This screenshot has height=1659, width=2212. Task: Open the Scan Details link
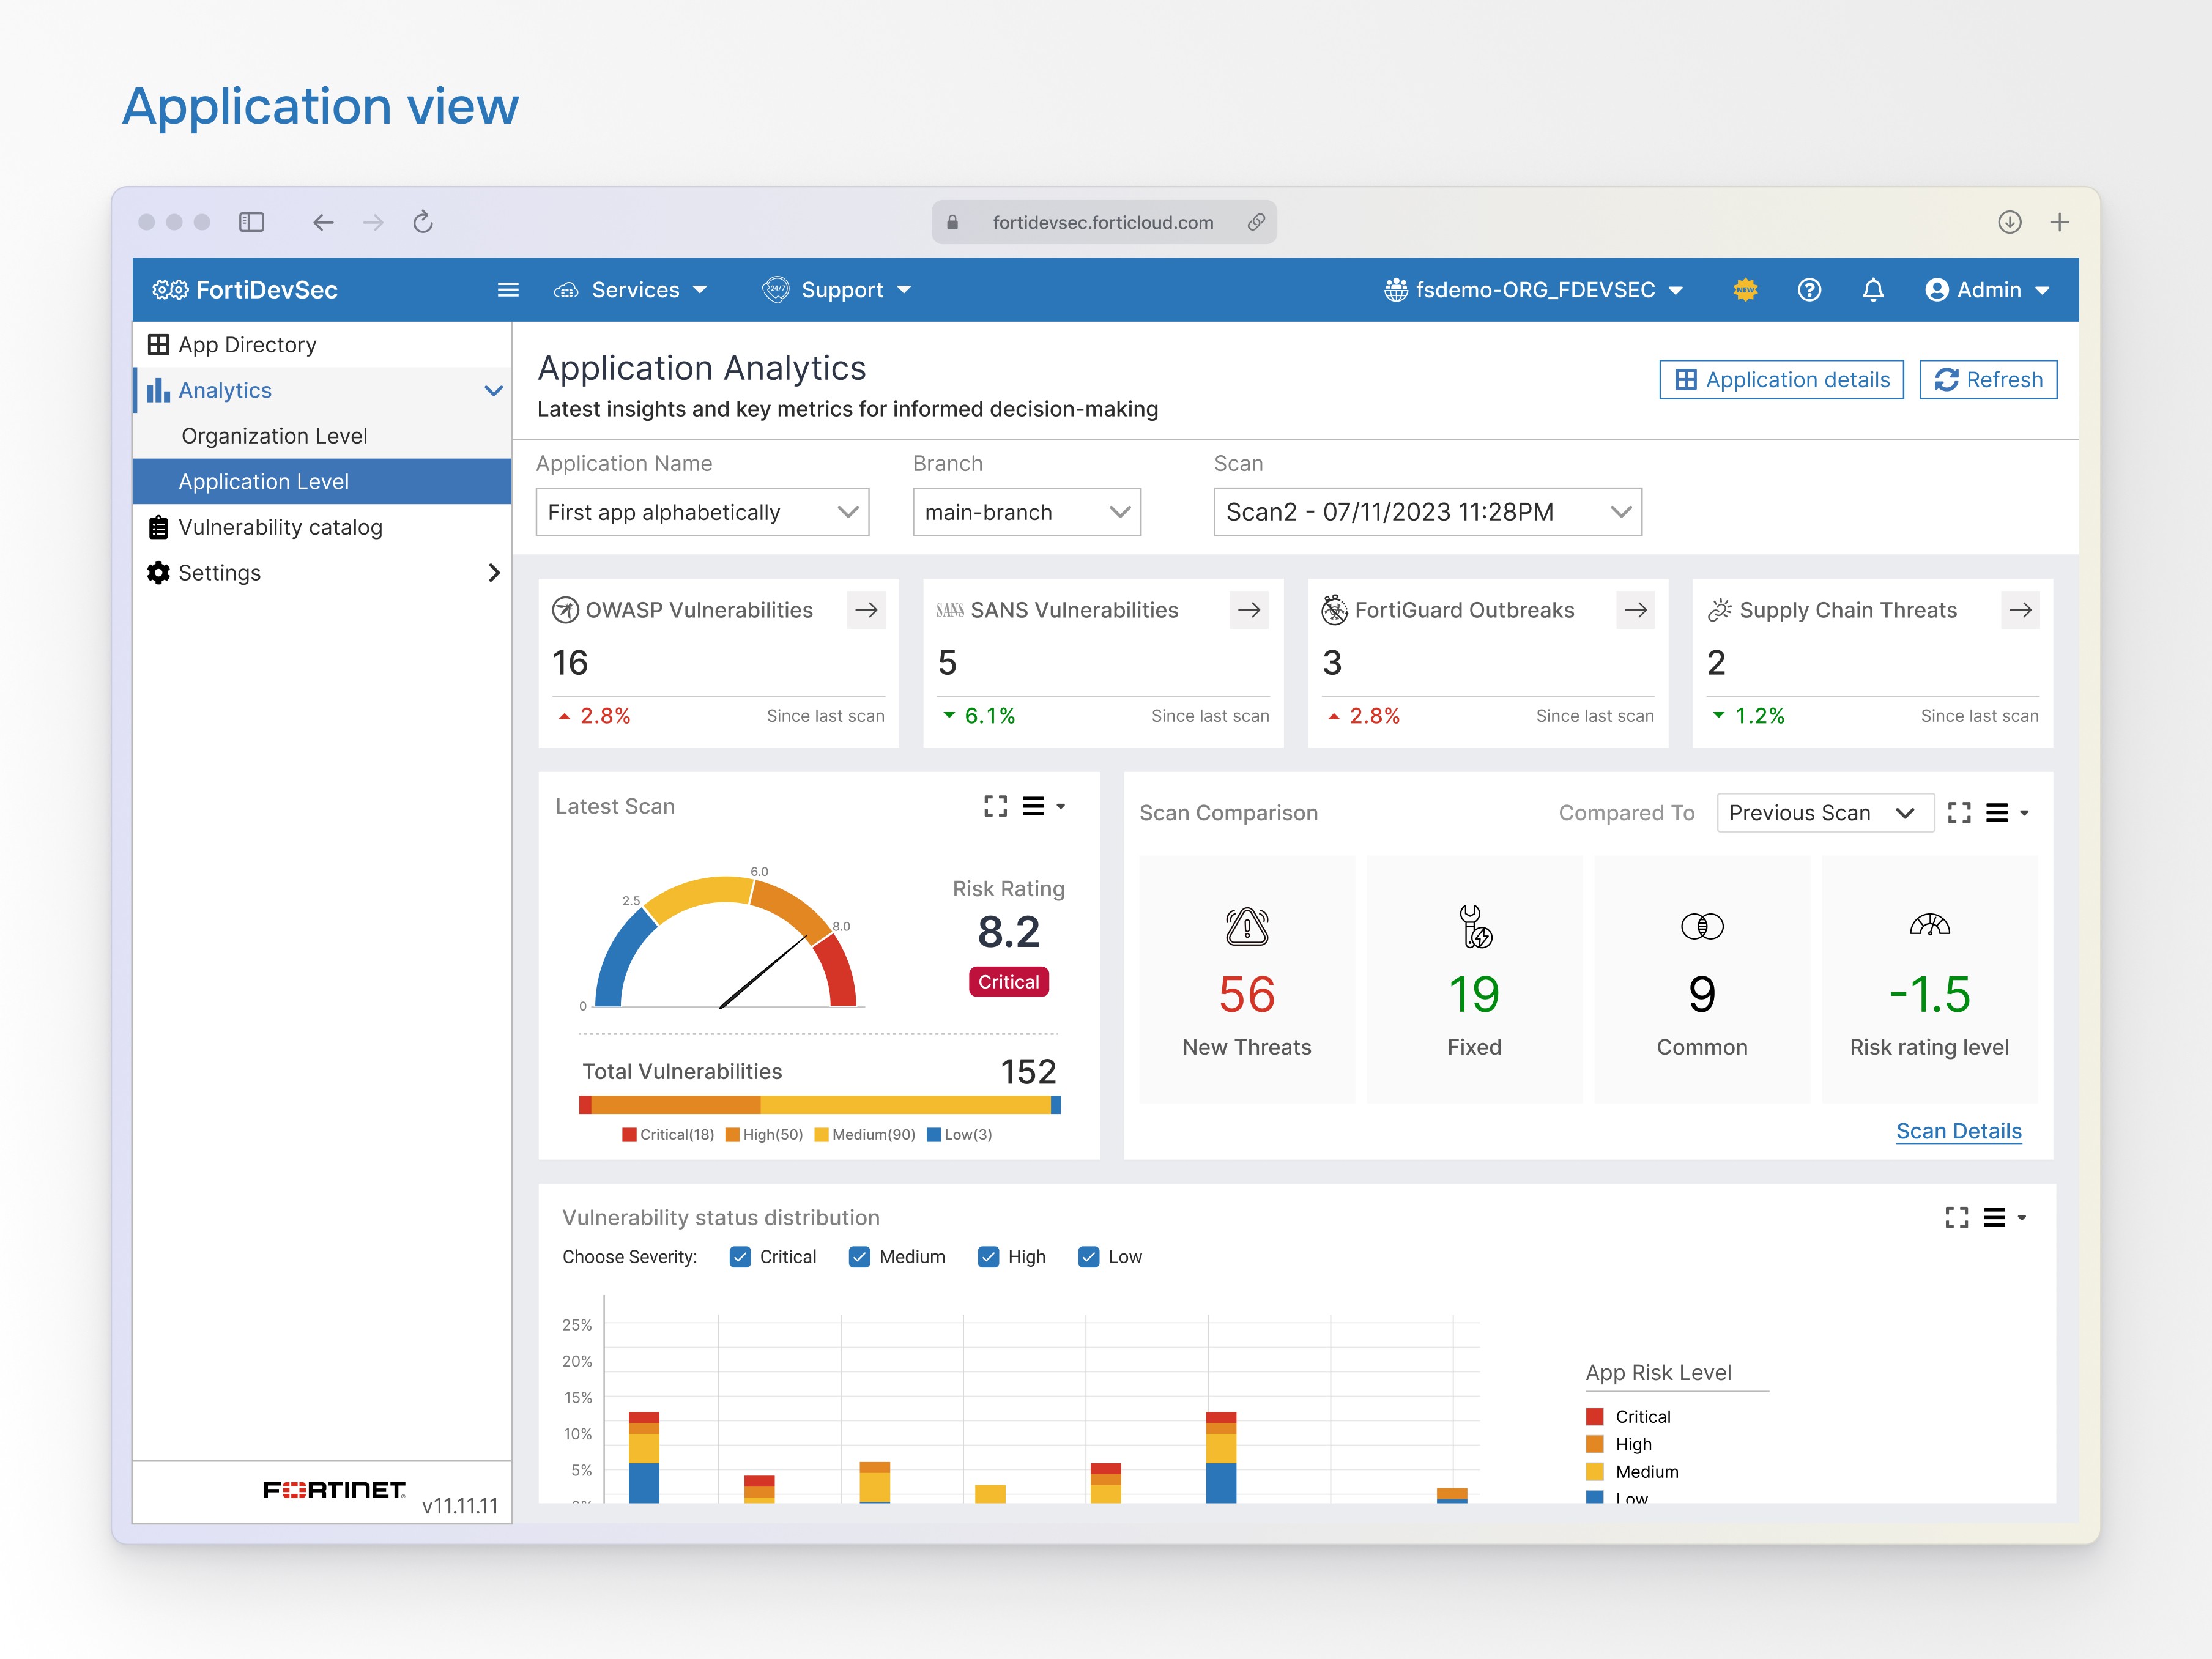[x=1958, y=1131]
